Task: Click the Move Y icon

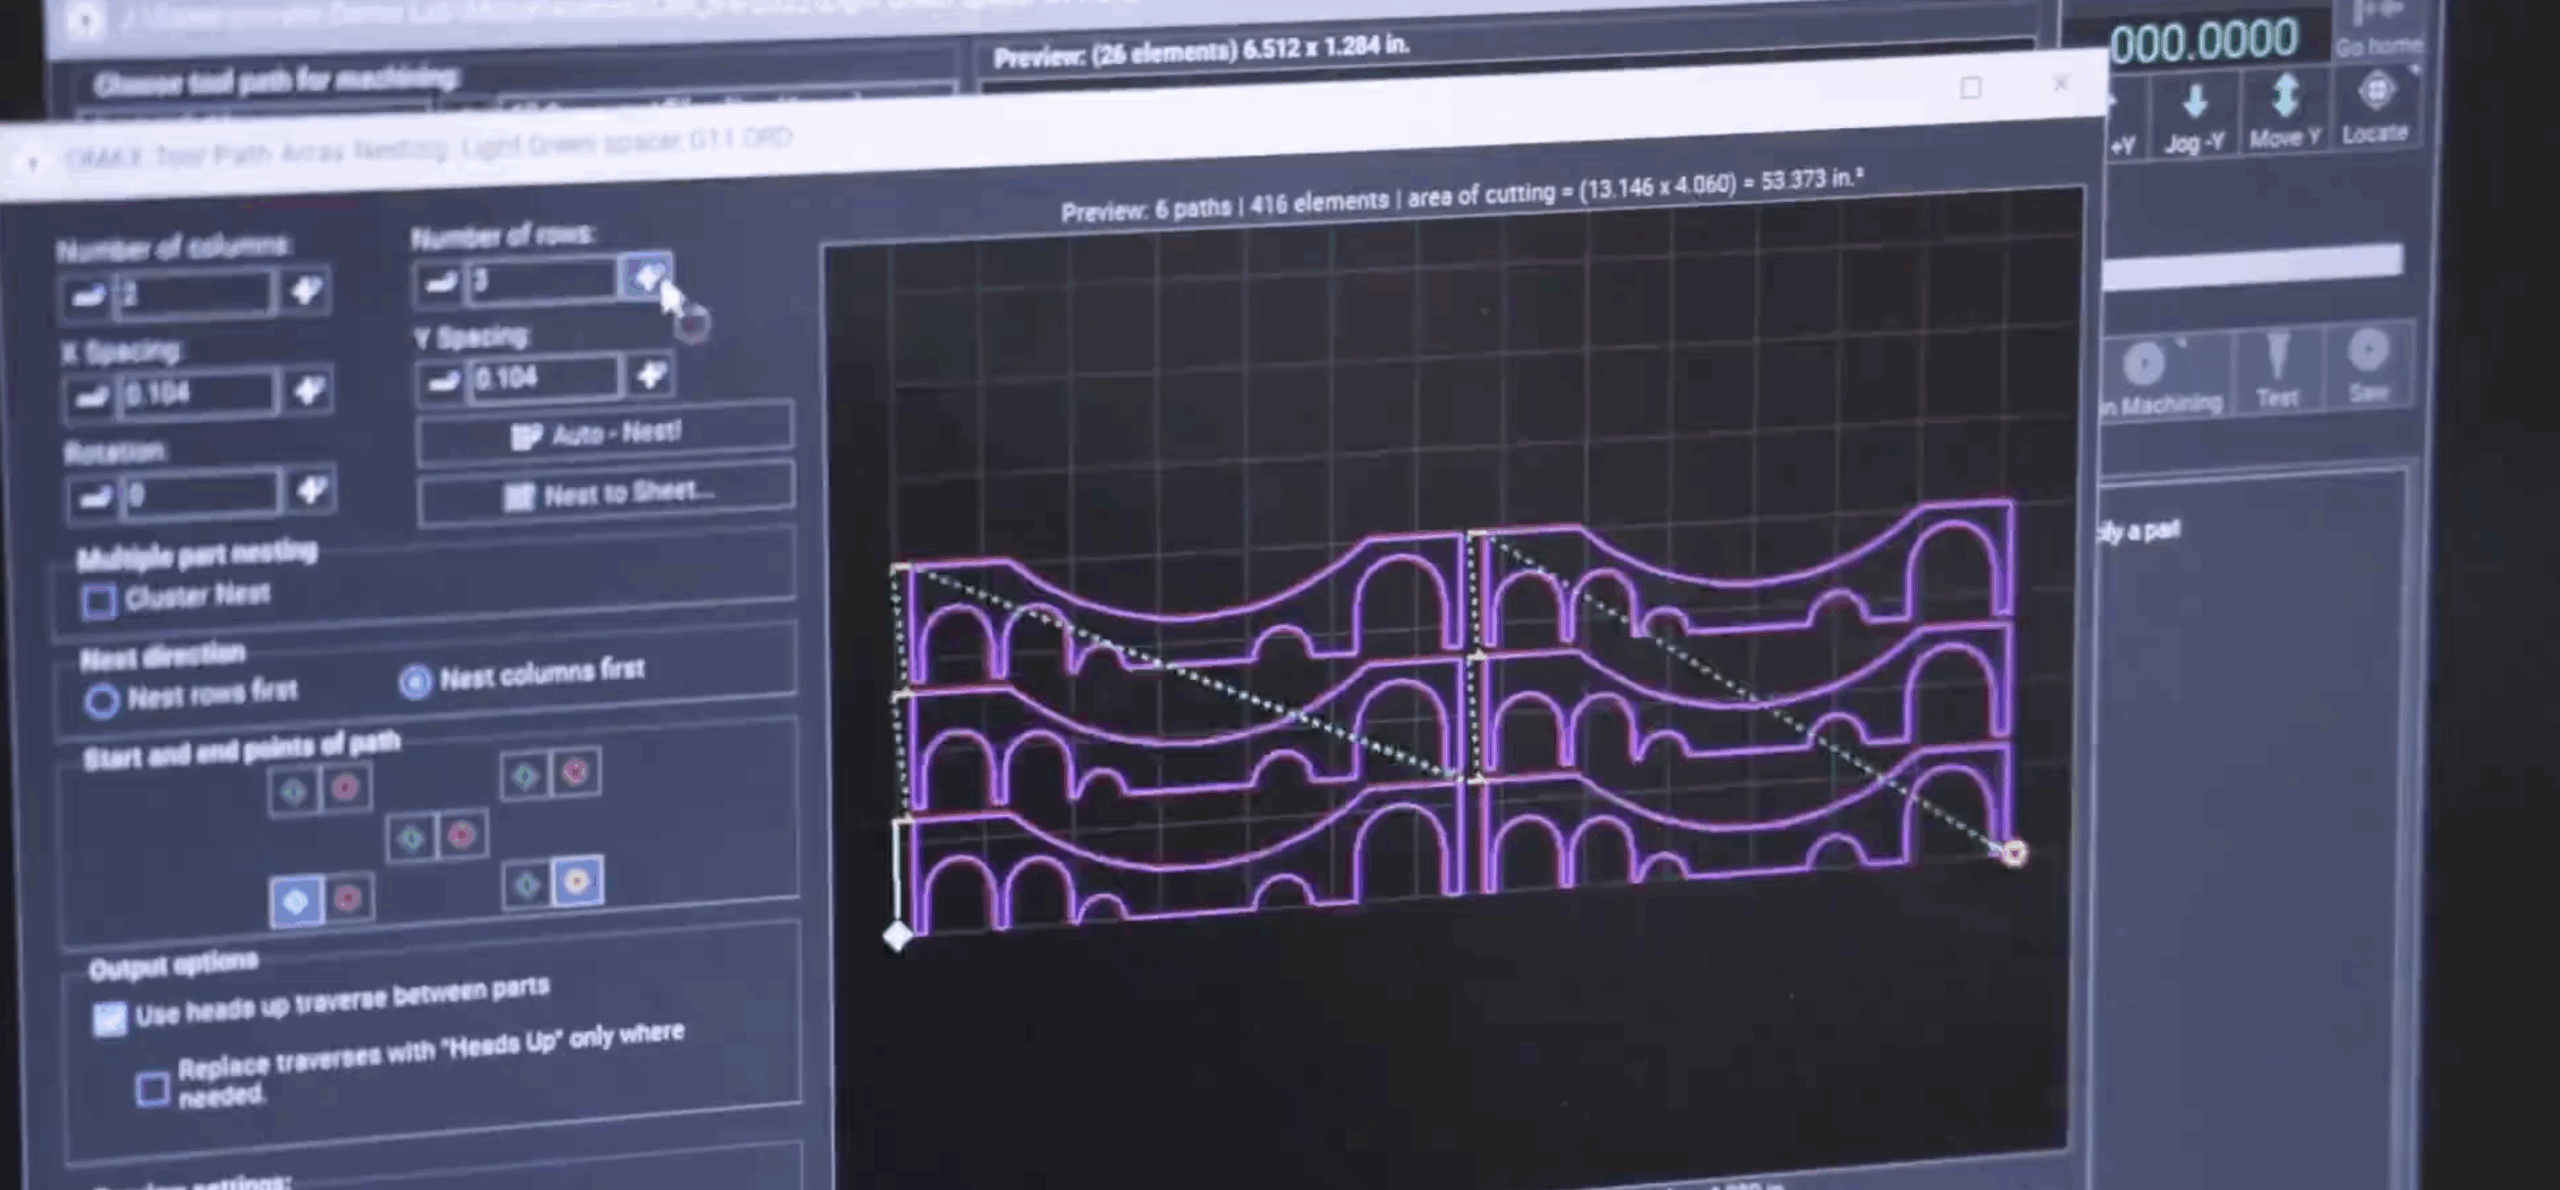Action: [x=2284, y=97]
